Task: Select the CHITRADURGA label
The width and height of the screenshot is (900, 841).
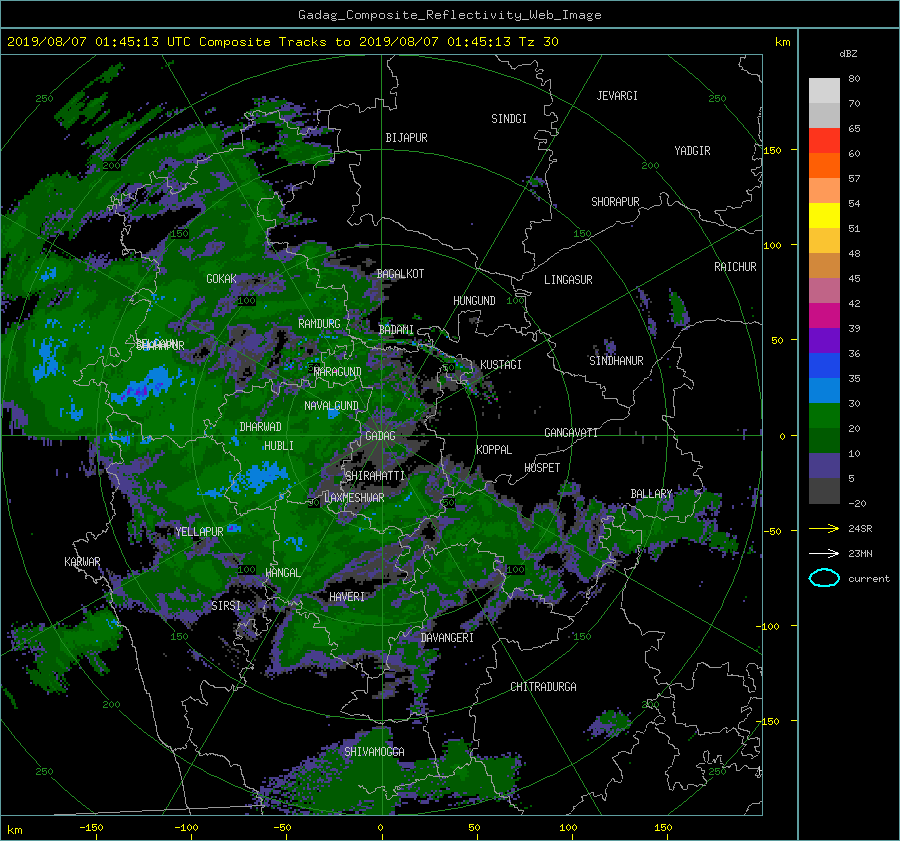Action: (544, 687)
